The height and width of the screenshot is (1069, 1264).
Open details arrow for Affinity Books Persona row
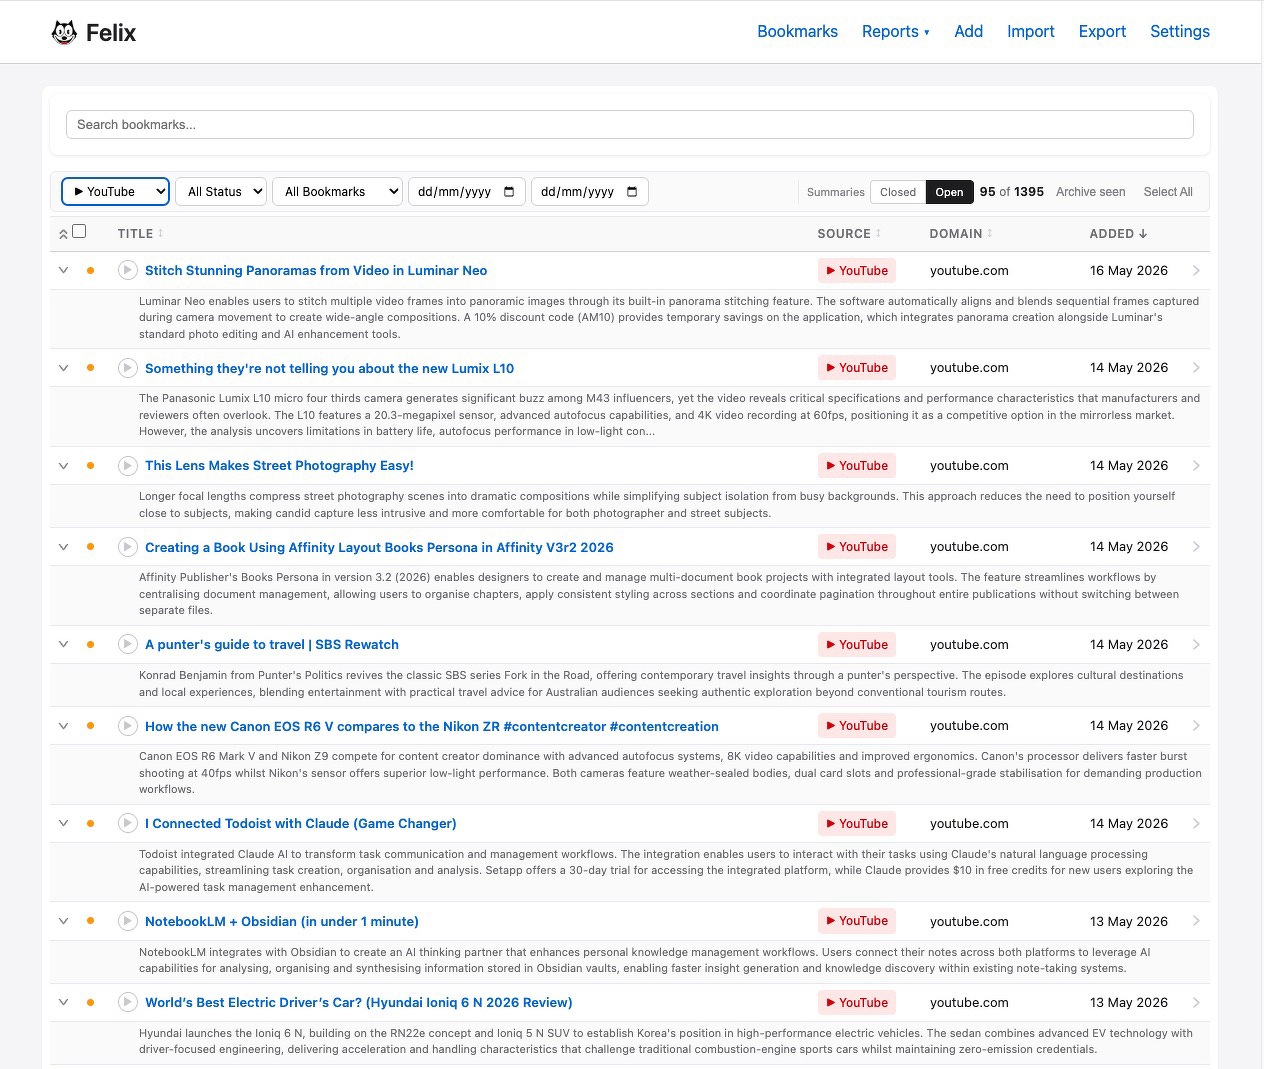click(1196, 547)
